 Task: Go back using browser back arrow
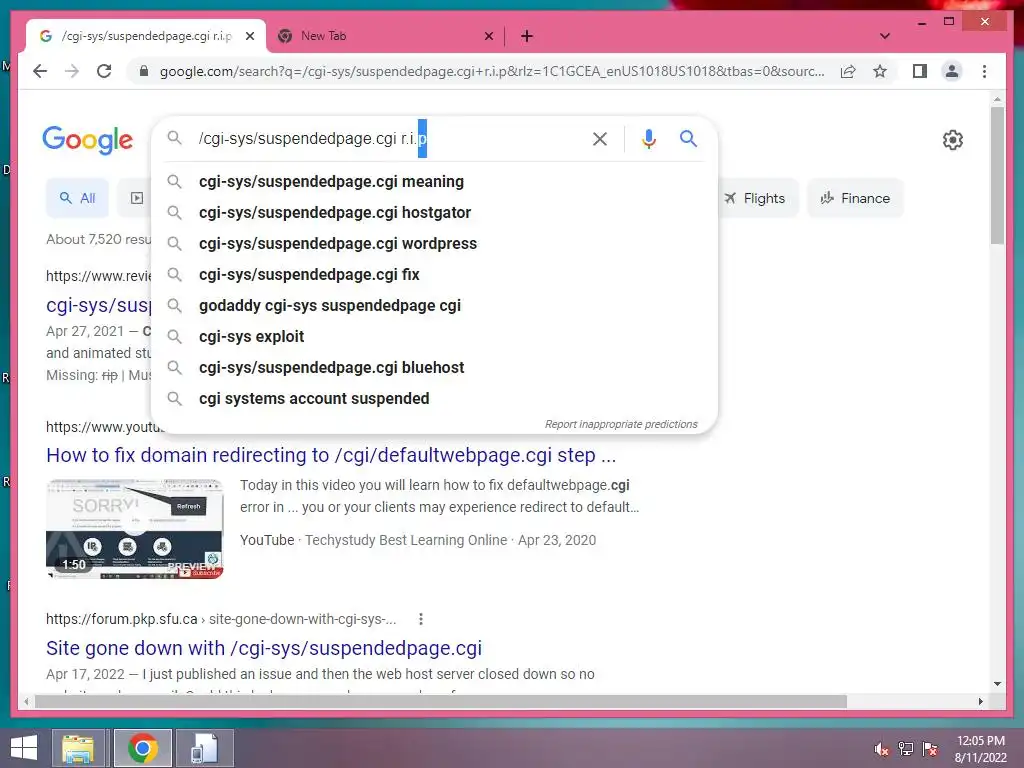[x=40, y=71]
